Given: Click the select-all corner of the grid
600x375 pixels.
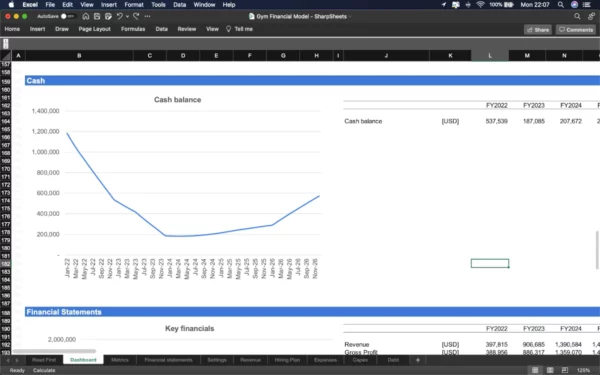Looking at the screenshot, I should [x=6, y=55].
